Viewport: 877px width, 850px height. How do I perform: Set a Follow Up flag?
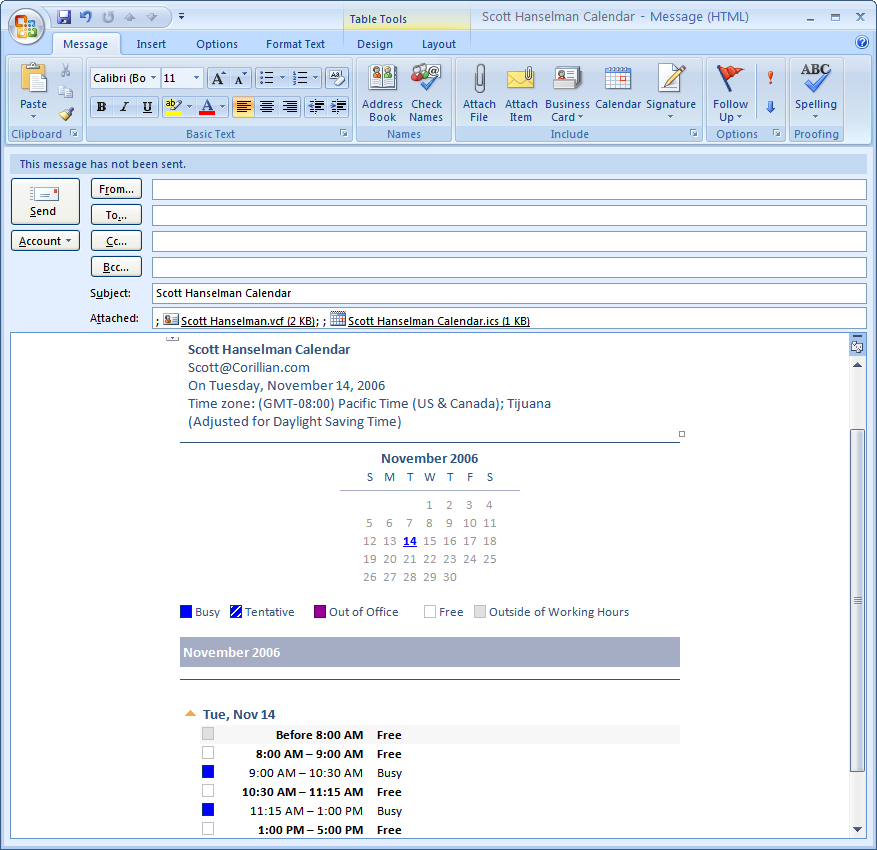point(730,93)
